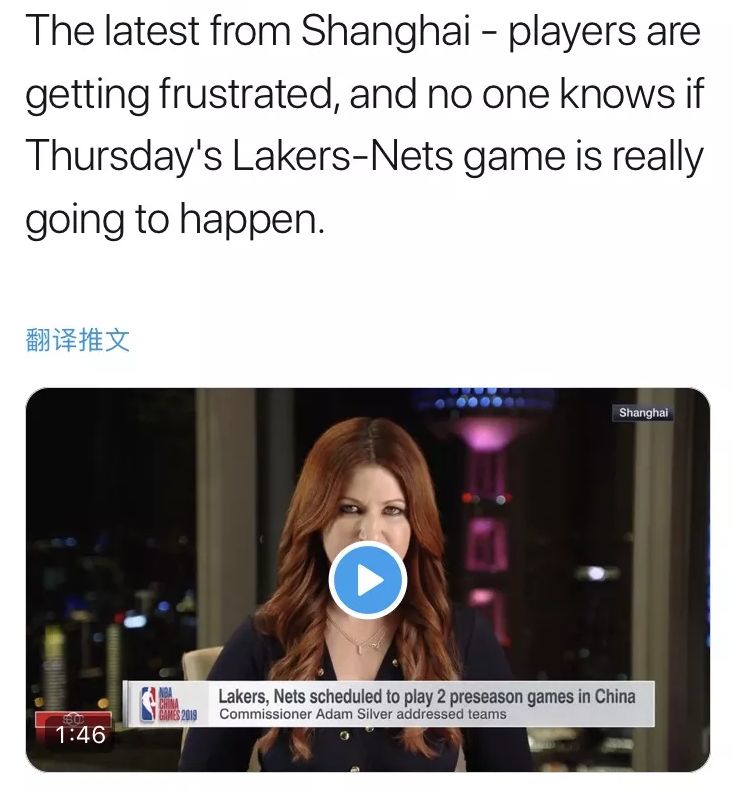Click the word 'frustrated' in the tweet
This screenshot has width=732, height=789.
246,94
